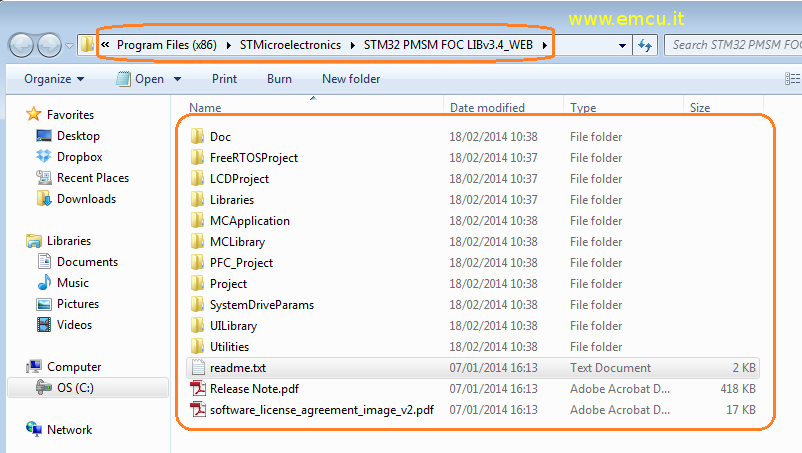
Task: Click the 418 KB size cell
Action: point(738,389)
